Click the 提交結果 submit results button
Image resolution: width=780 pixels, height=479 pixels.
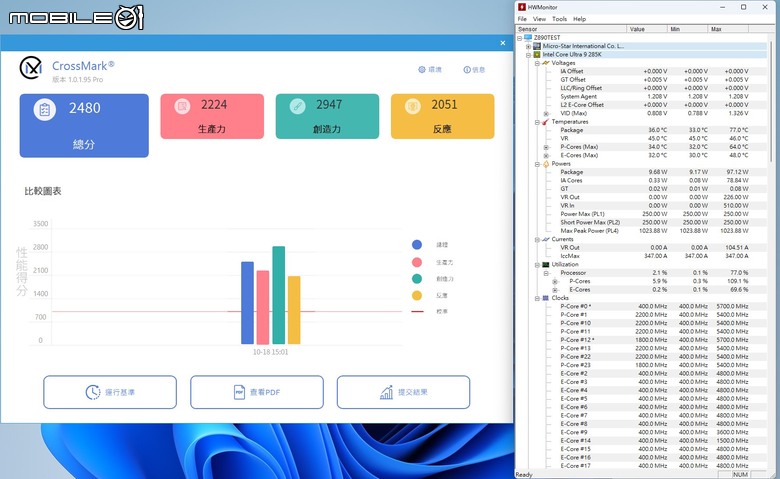pos(403,392)
